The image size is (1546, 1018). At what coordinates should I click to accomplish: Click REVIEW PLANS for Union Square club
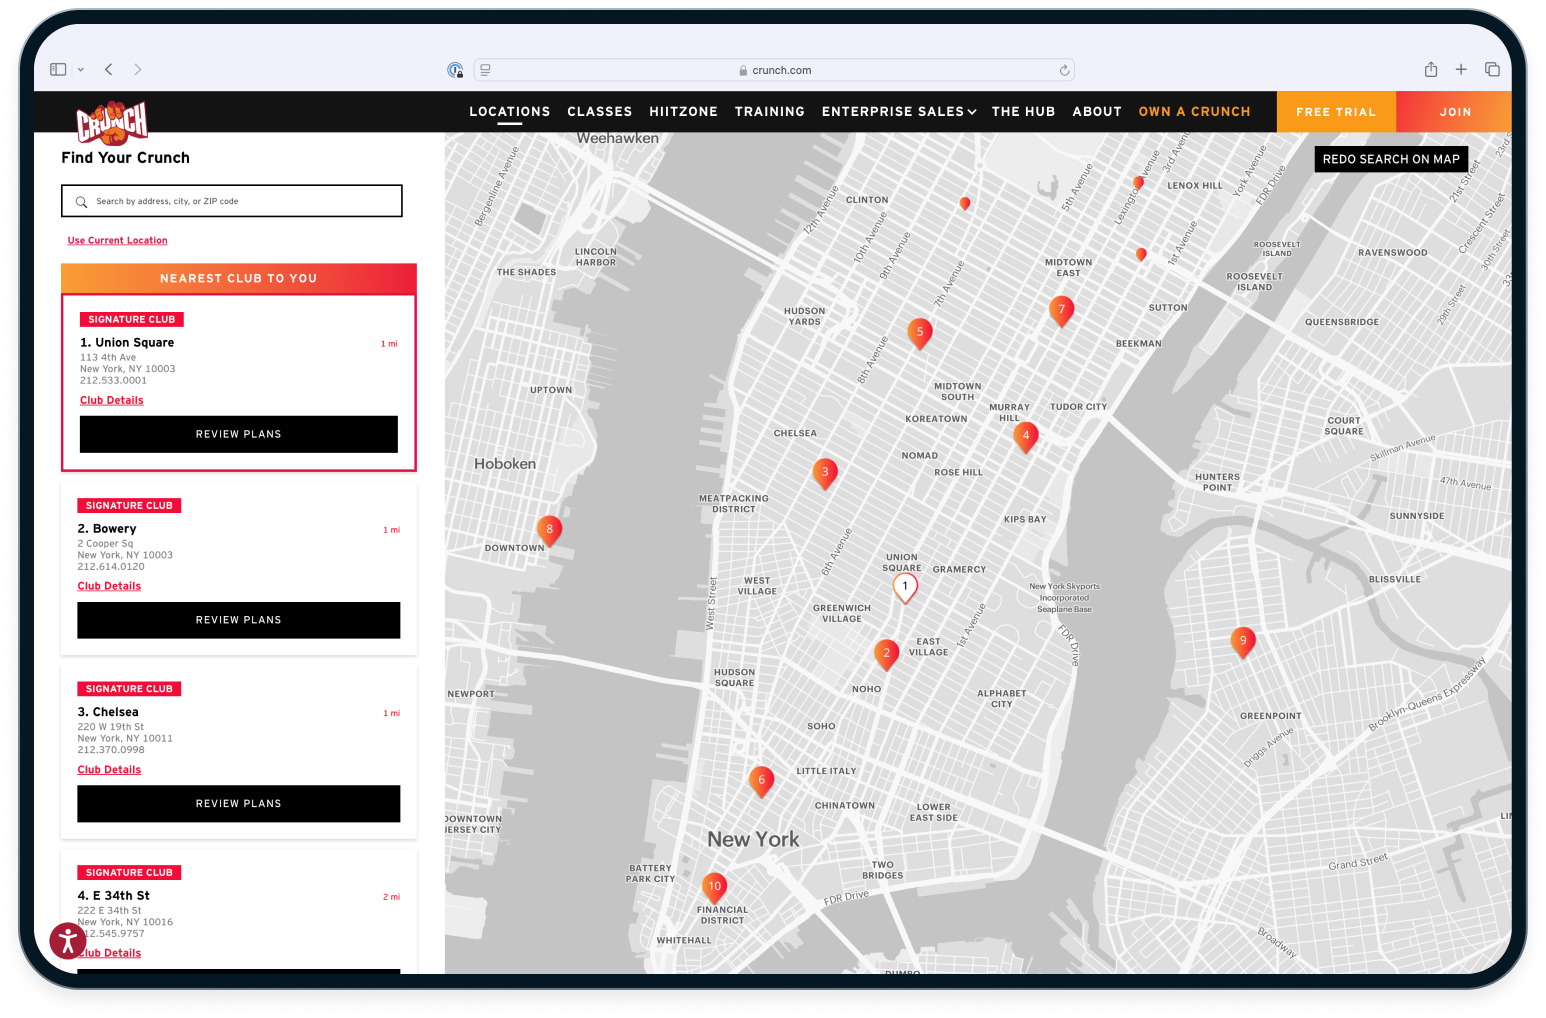tap(238, 434)
